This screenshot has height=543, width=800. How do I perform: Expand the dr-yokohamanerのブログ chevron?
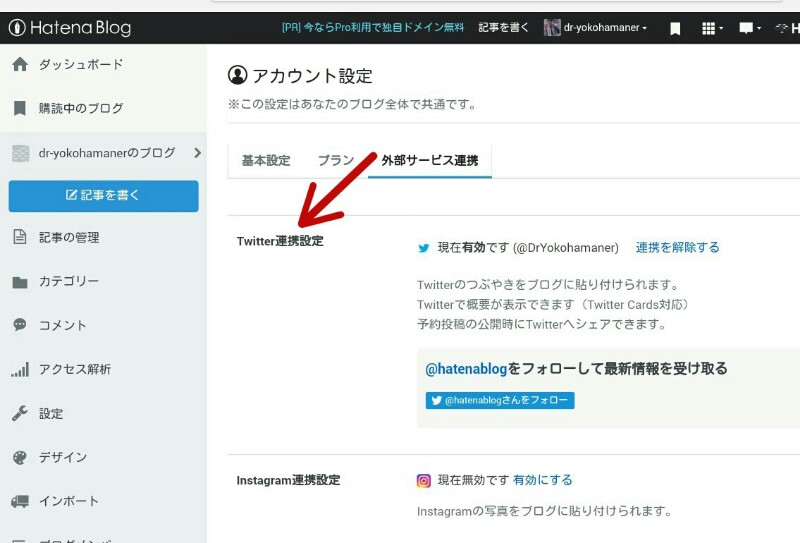[197, 153]
